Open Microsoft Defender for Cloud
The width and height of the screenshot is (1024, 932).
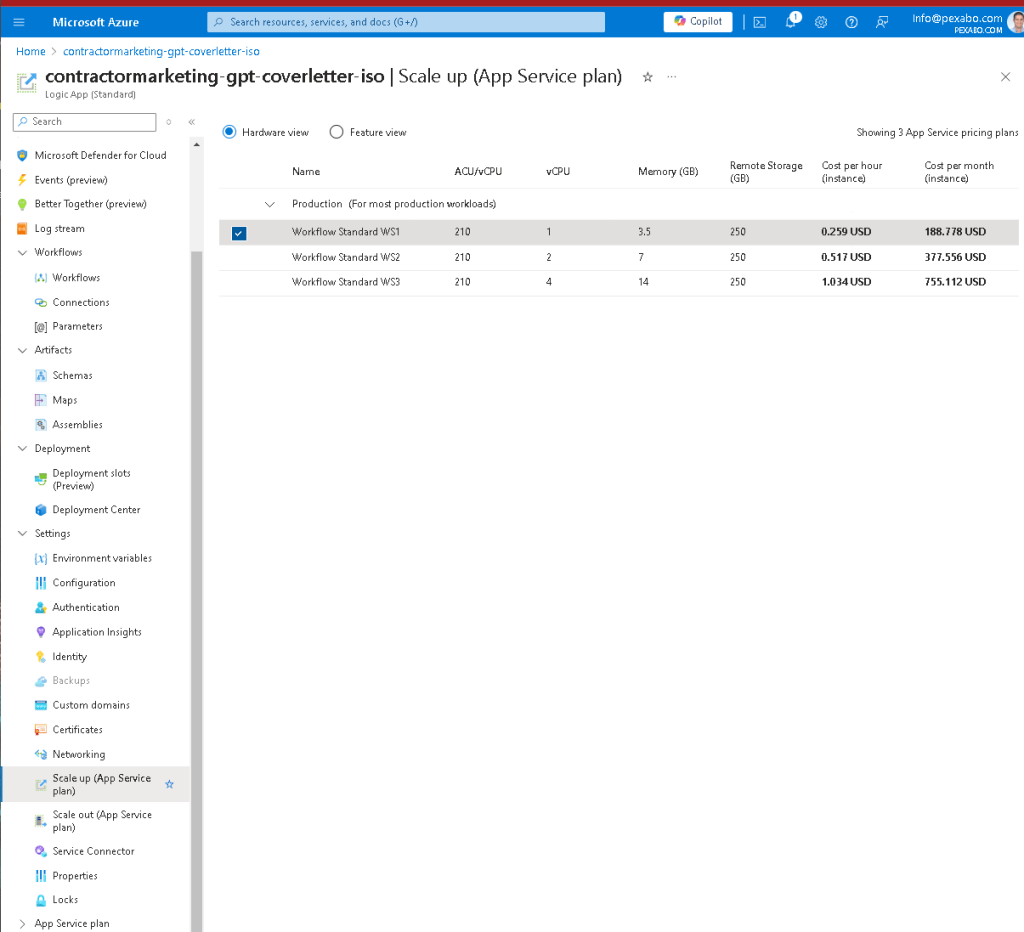pos(100,155)
